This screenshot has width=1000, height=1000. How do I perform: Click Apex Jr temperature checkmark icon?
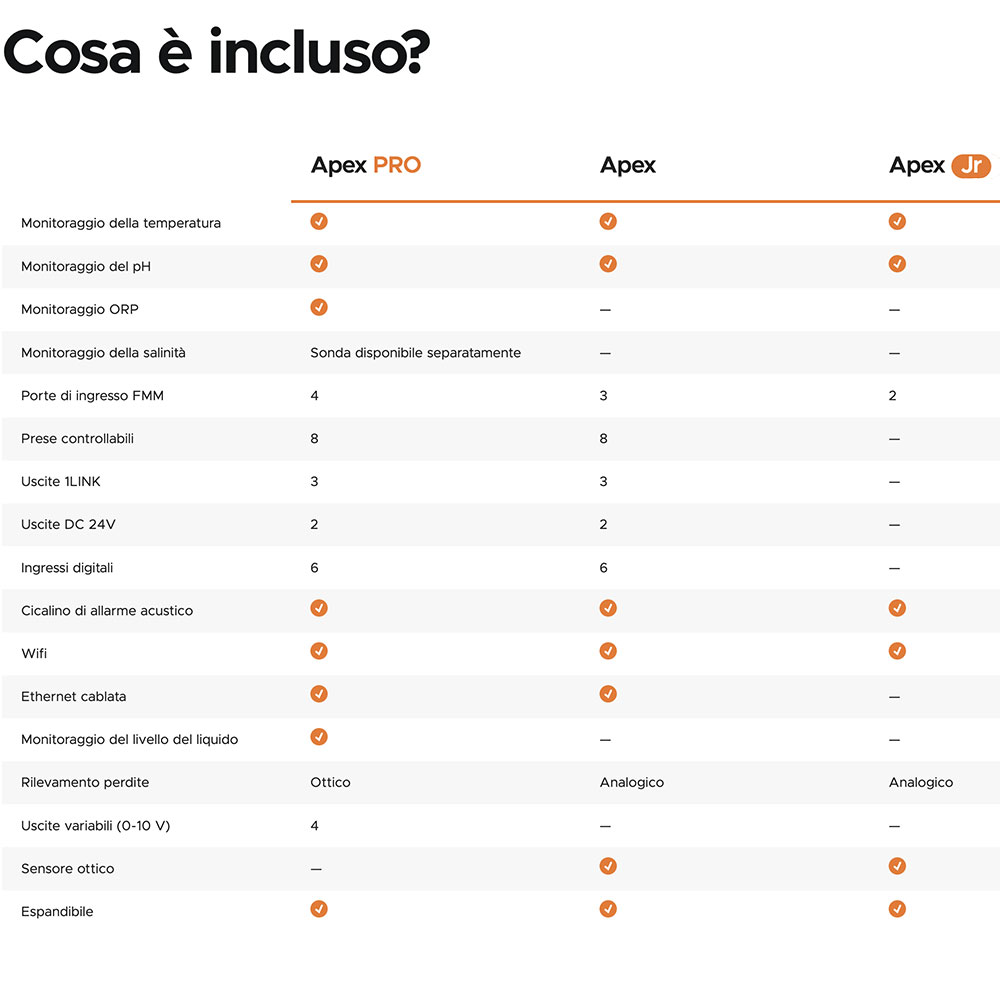pyautogui.click(x=897, y=221)
